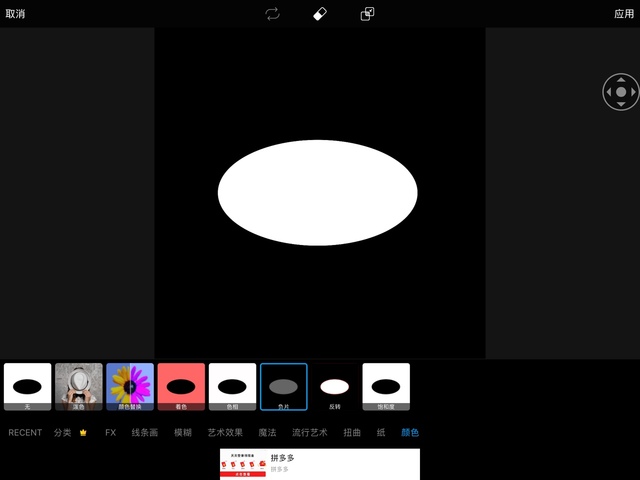Open the FX effects tab

tap(111, 433)
